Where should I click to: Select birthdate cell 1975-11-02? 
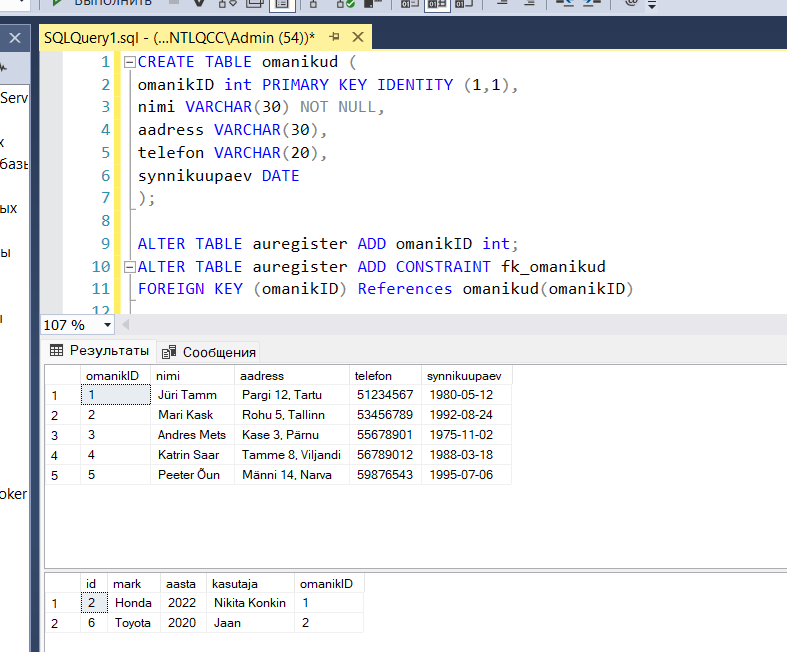[x=466, y=435]
